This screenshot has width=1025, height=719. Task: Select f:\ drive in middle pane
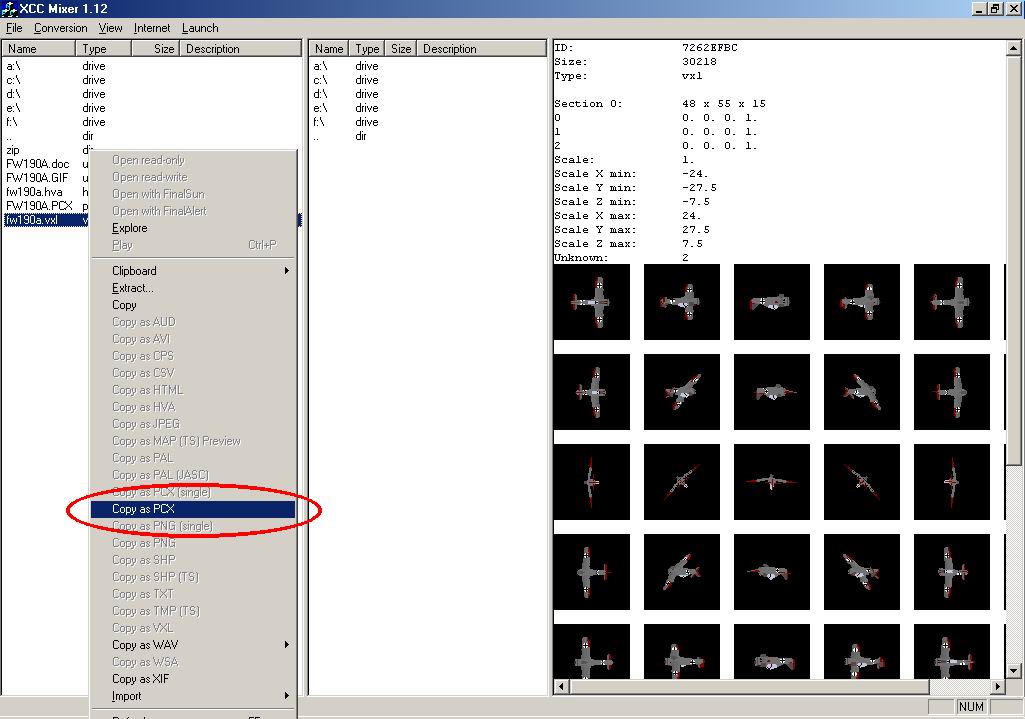(x=319, y=122)
